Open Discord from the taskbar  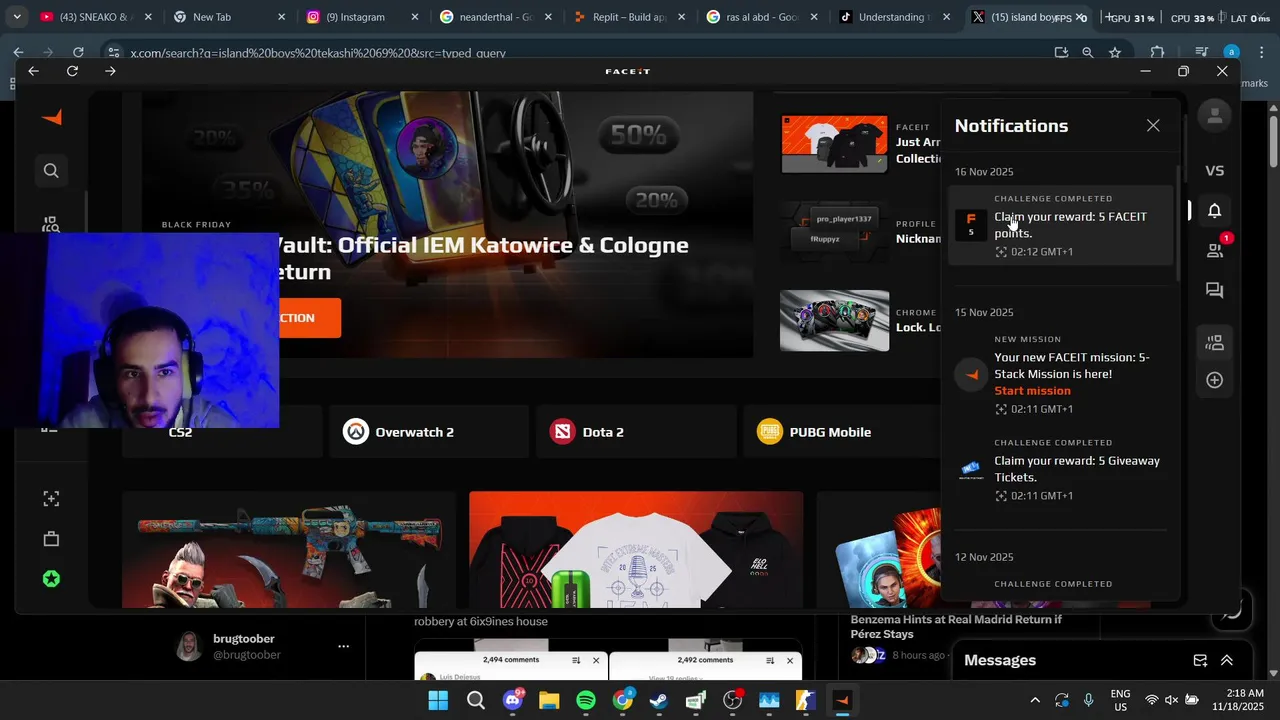point(514,700)
